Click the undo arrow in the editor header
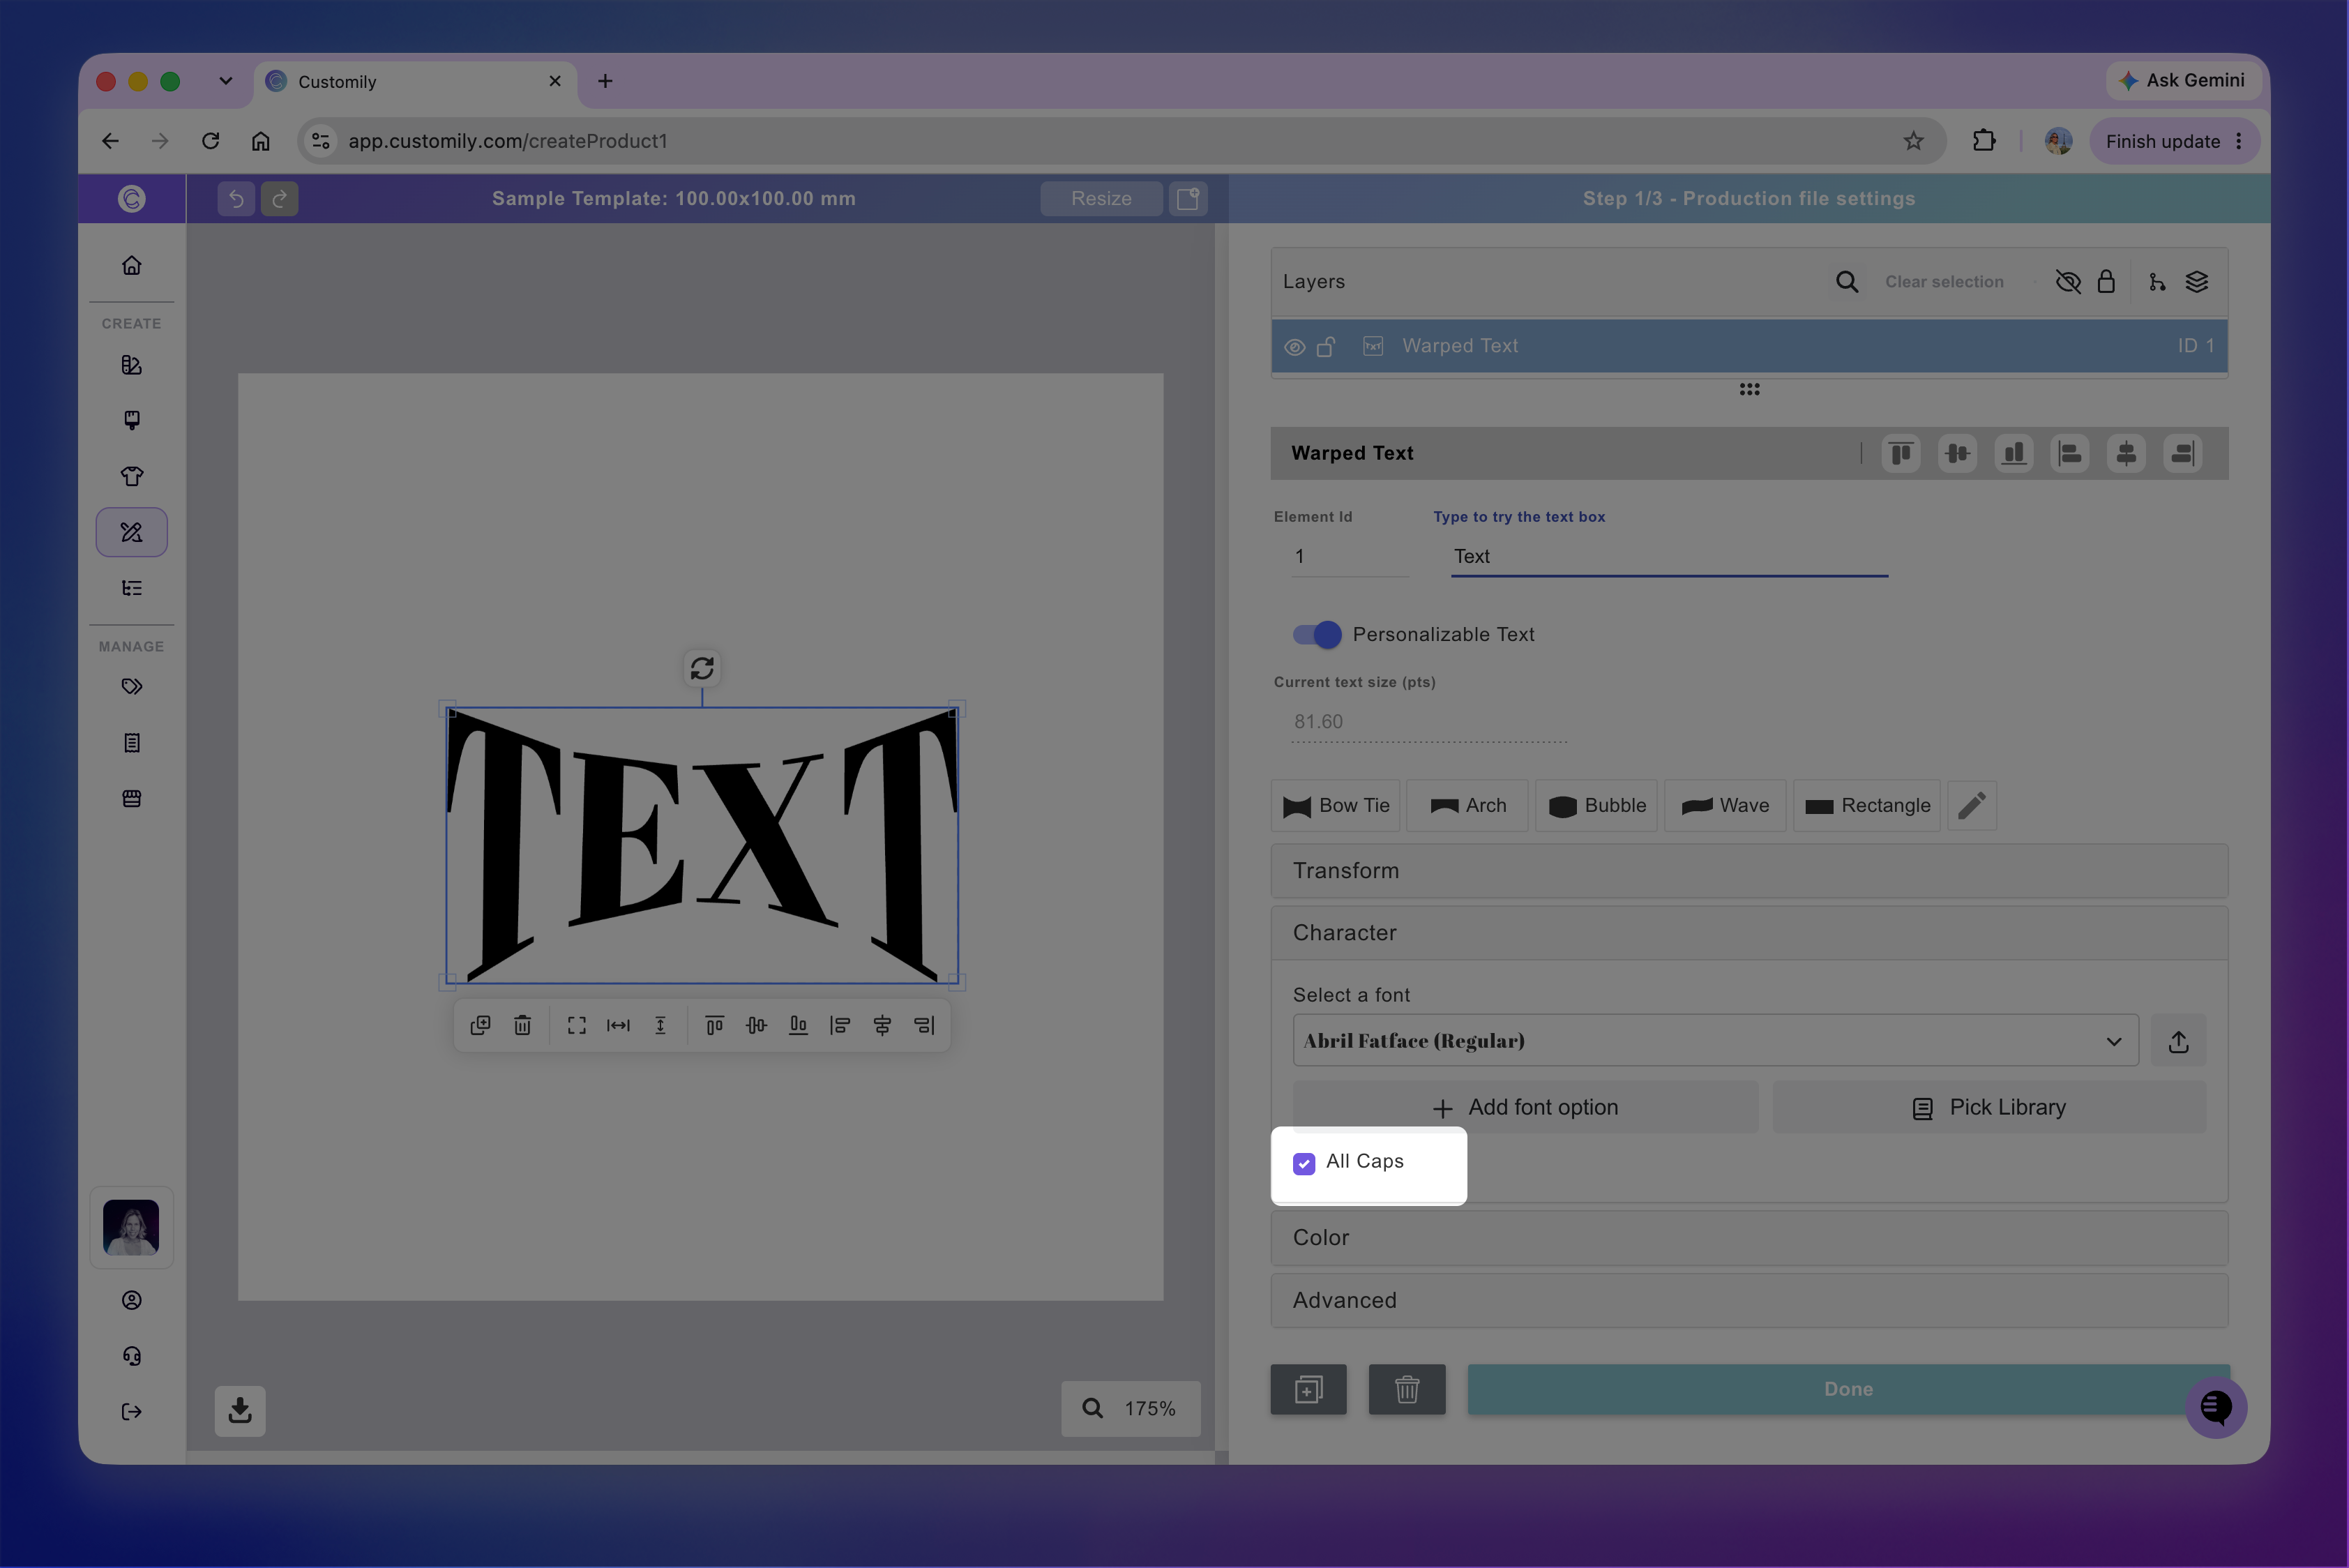The height and width of the screenshot is (1568, 2349). (x=236, y=198)
